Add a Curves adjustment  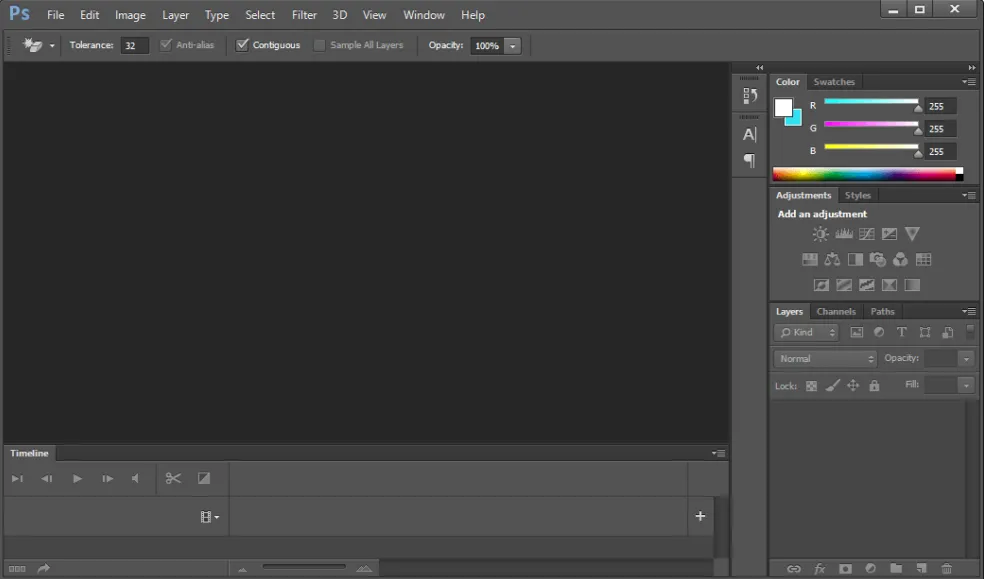click(x=867, y=234)
